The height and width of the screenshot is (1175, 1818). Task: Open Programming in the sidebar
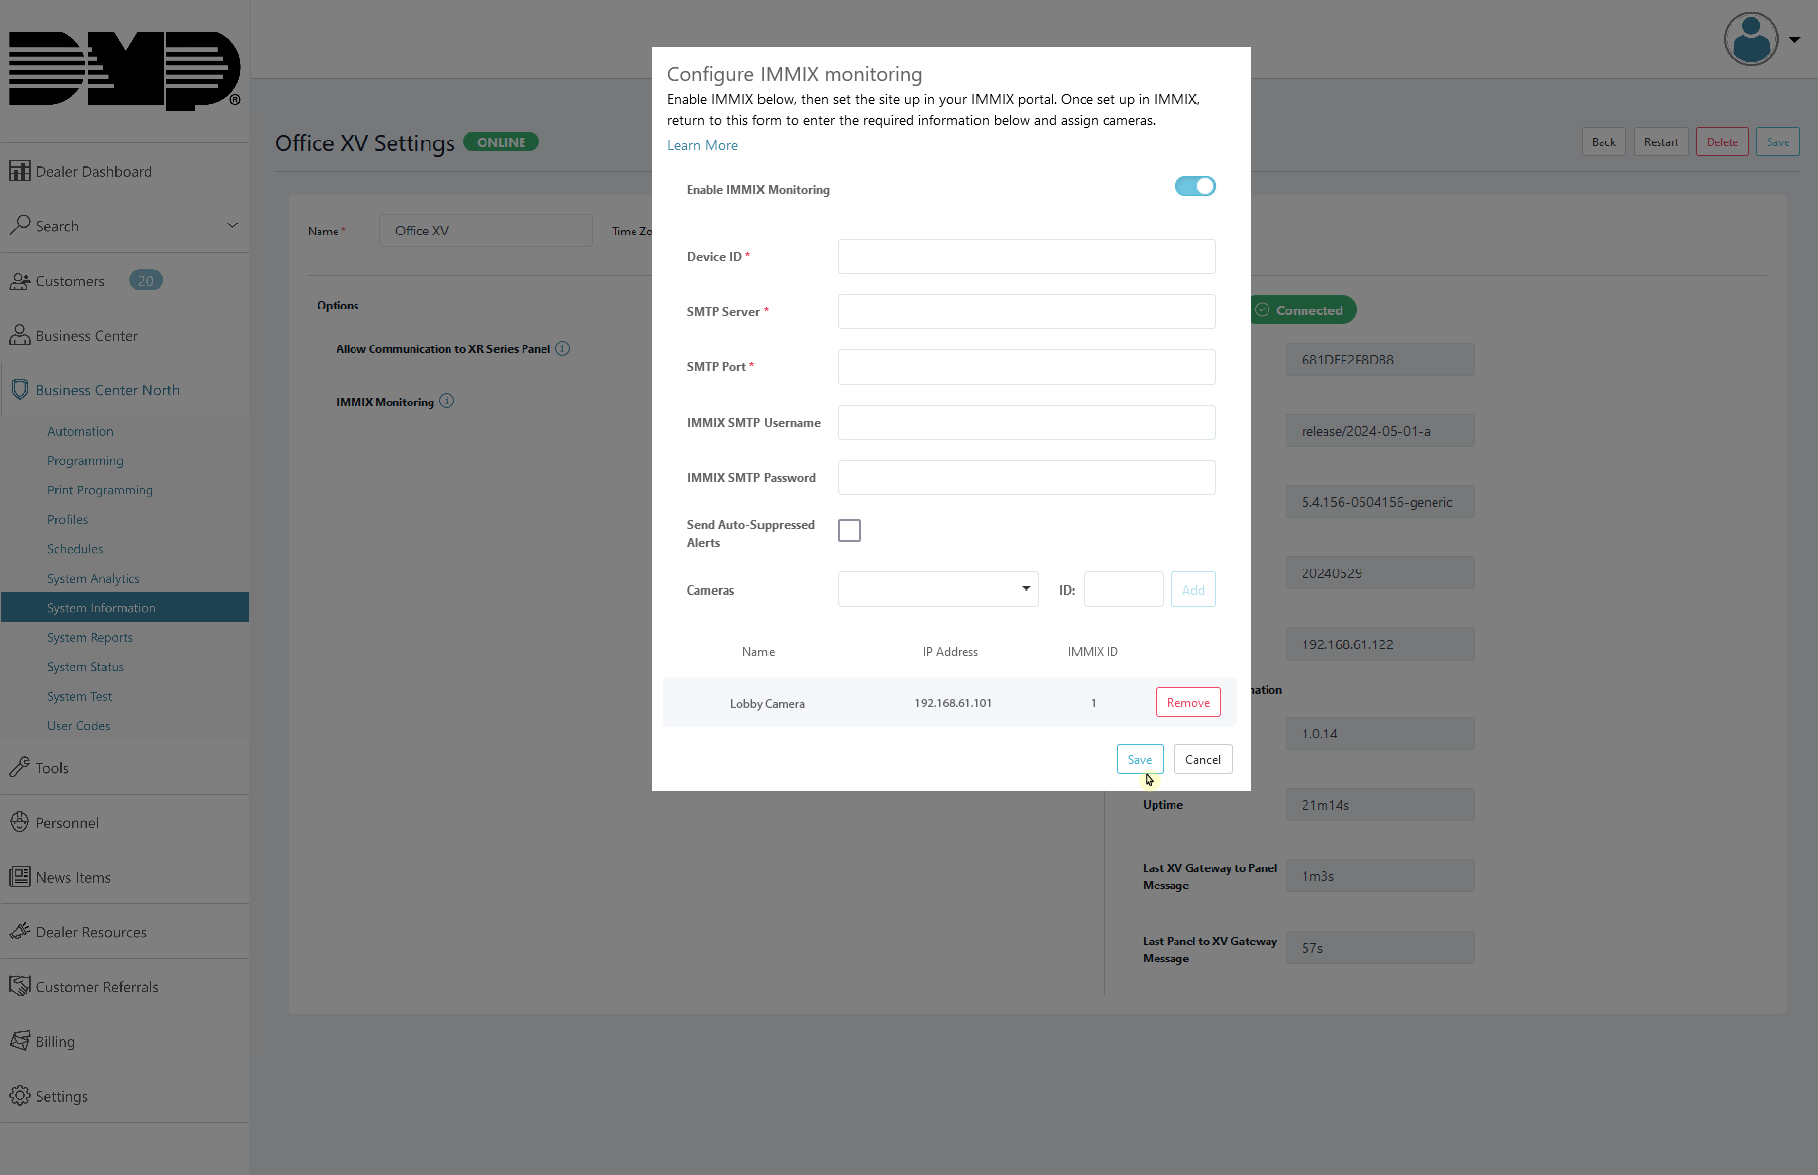(x=85, y=461)
